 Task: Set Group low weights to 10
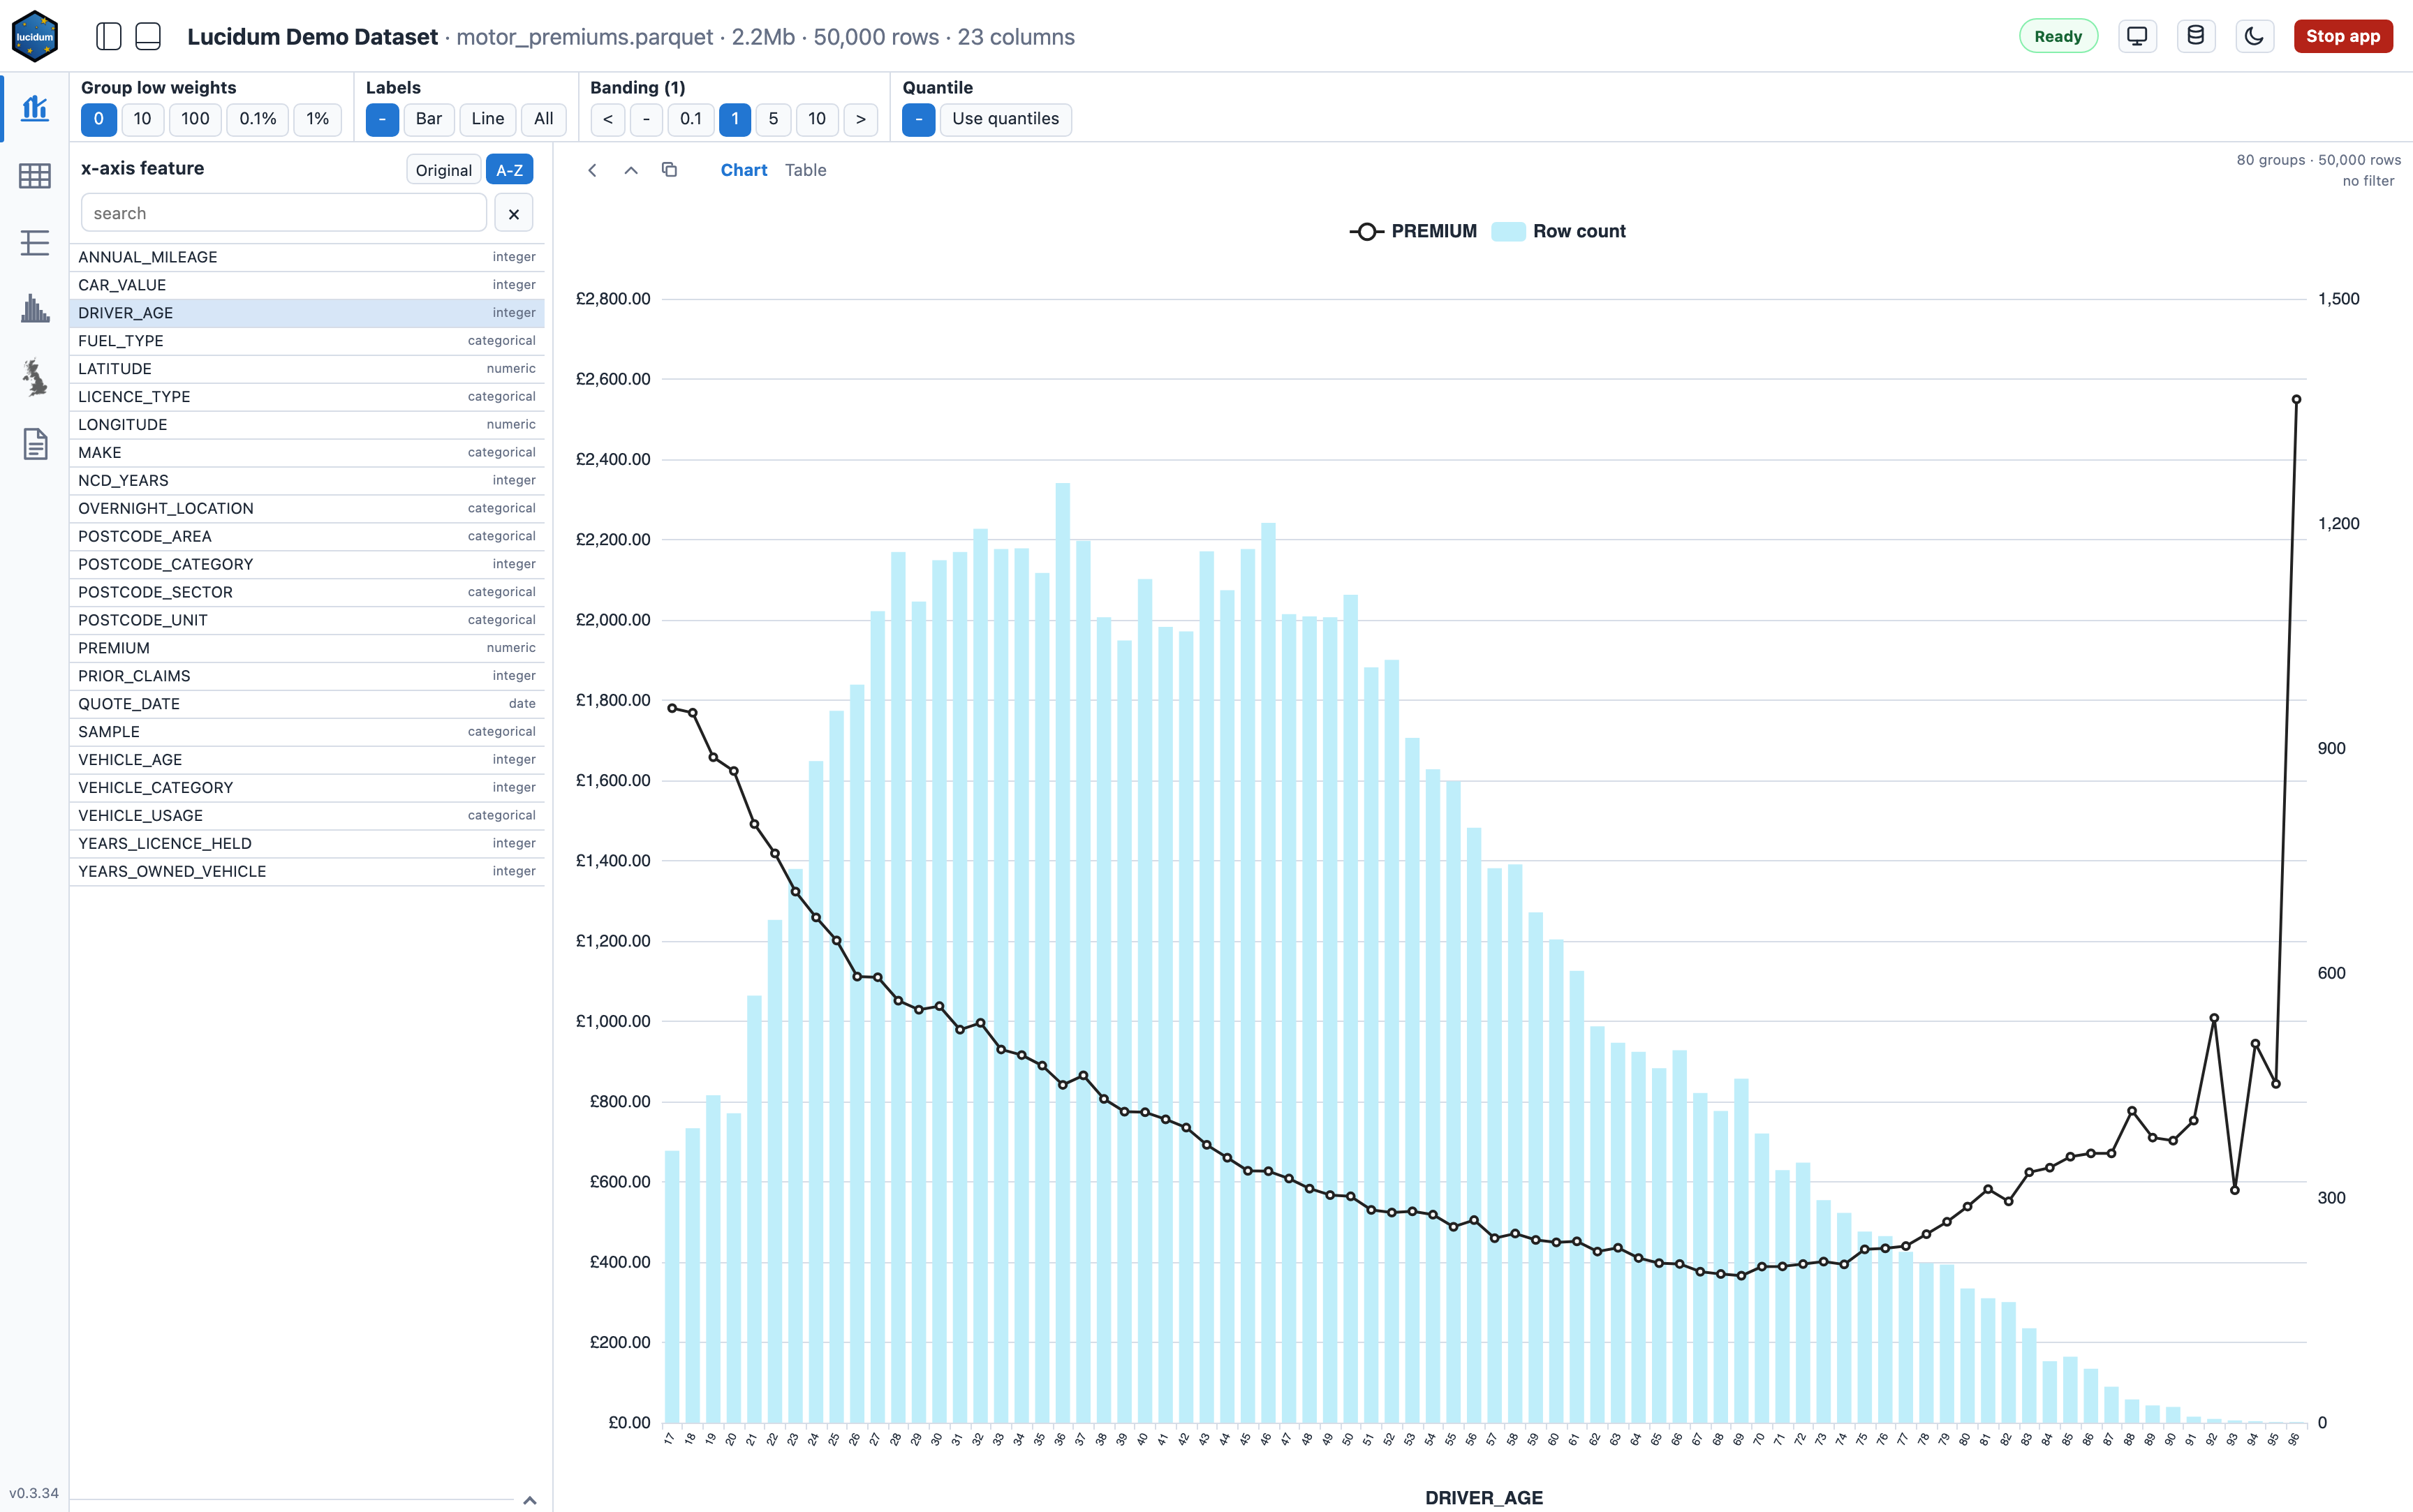click(143, 119)
